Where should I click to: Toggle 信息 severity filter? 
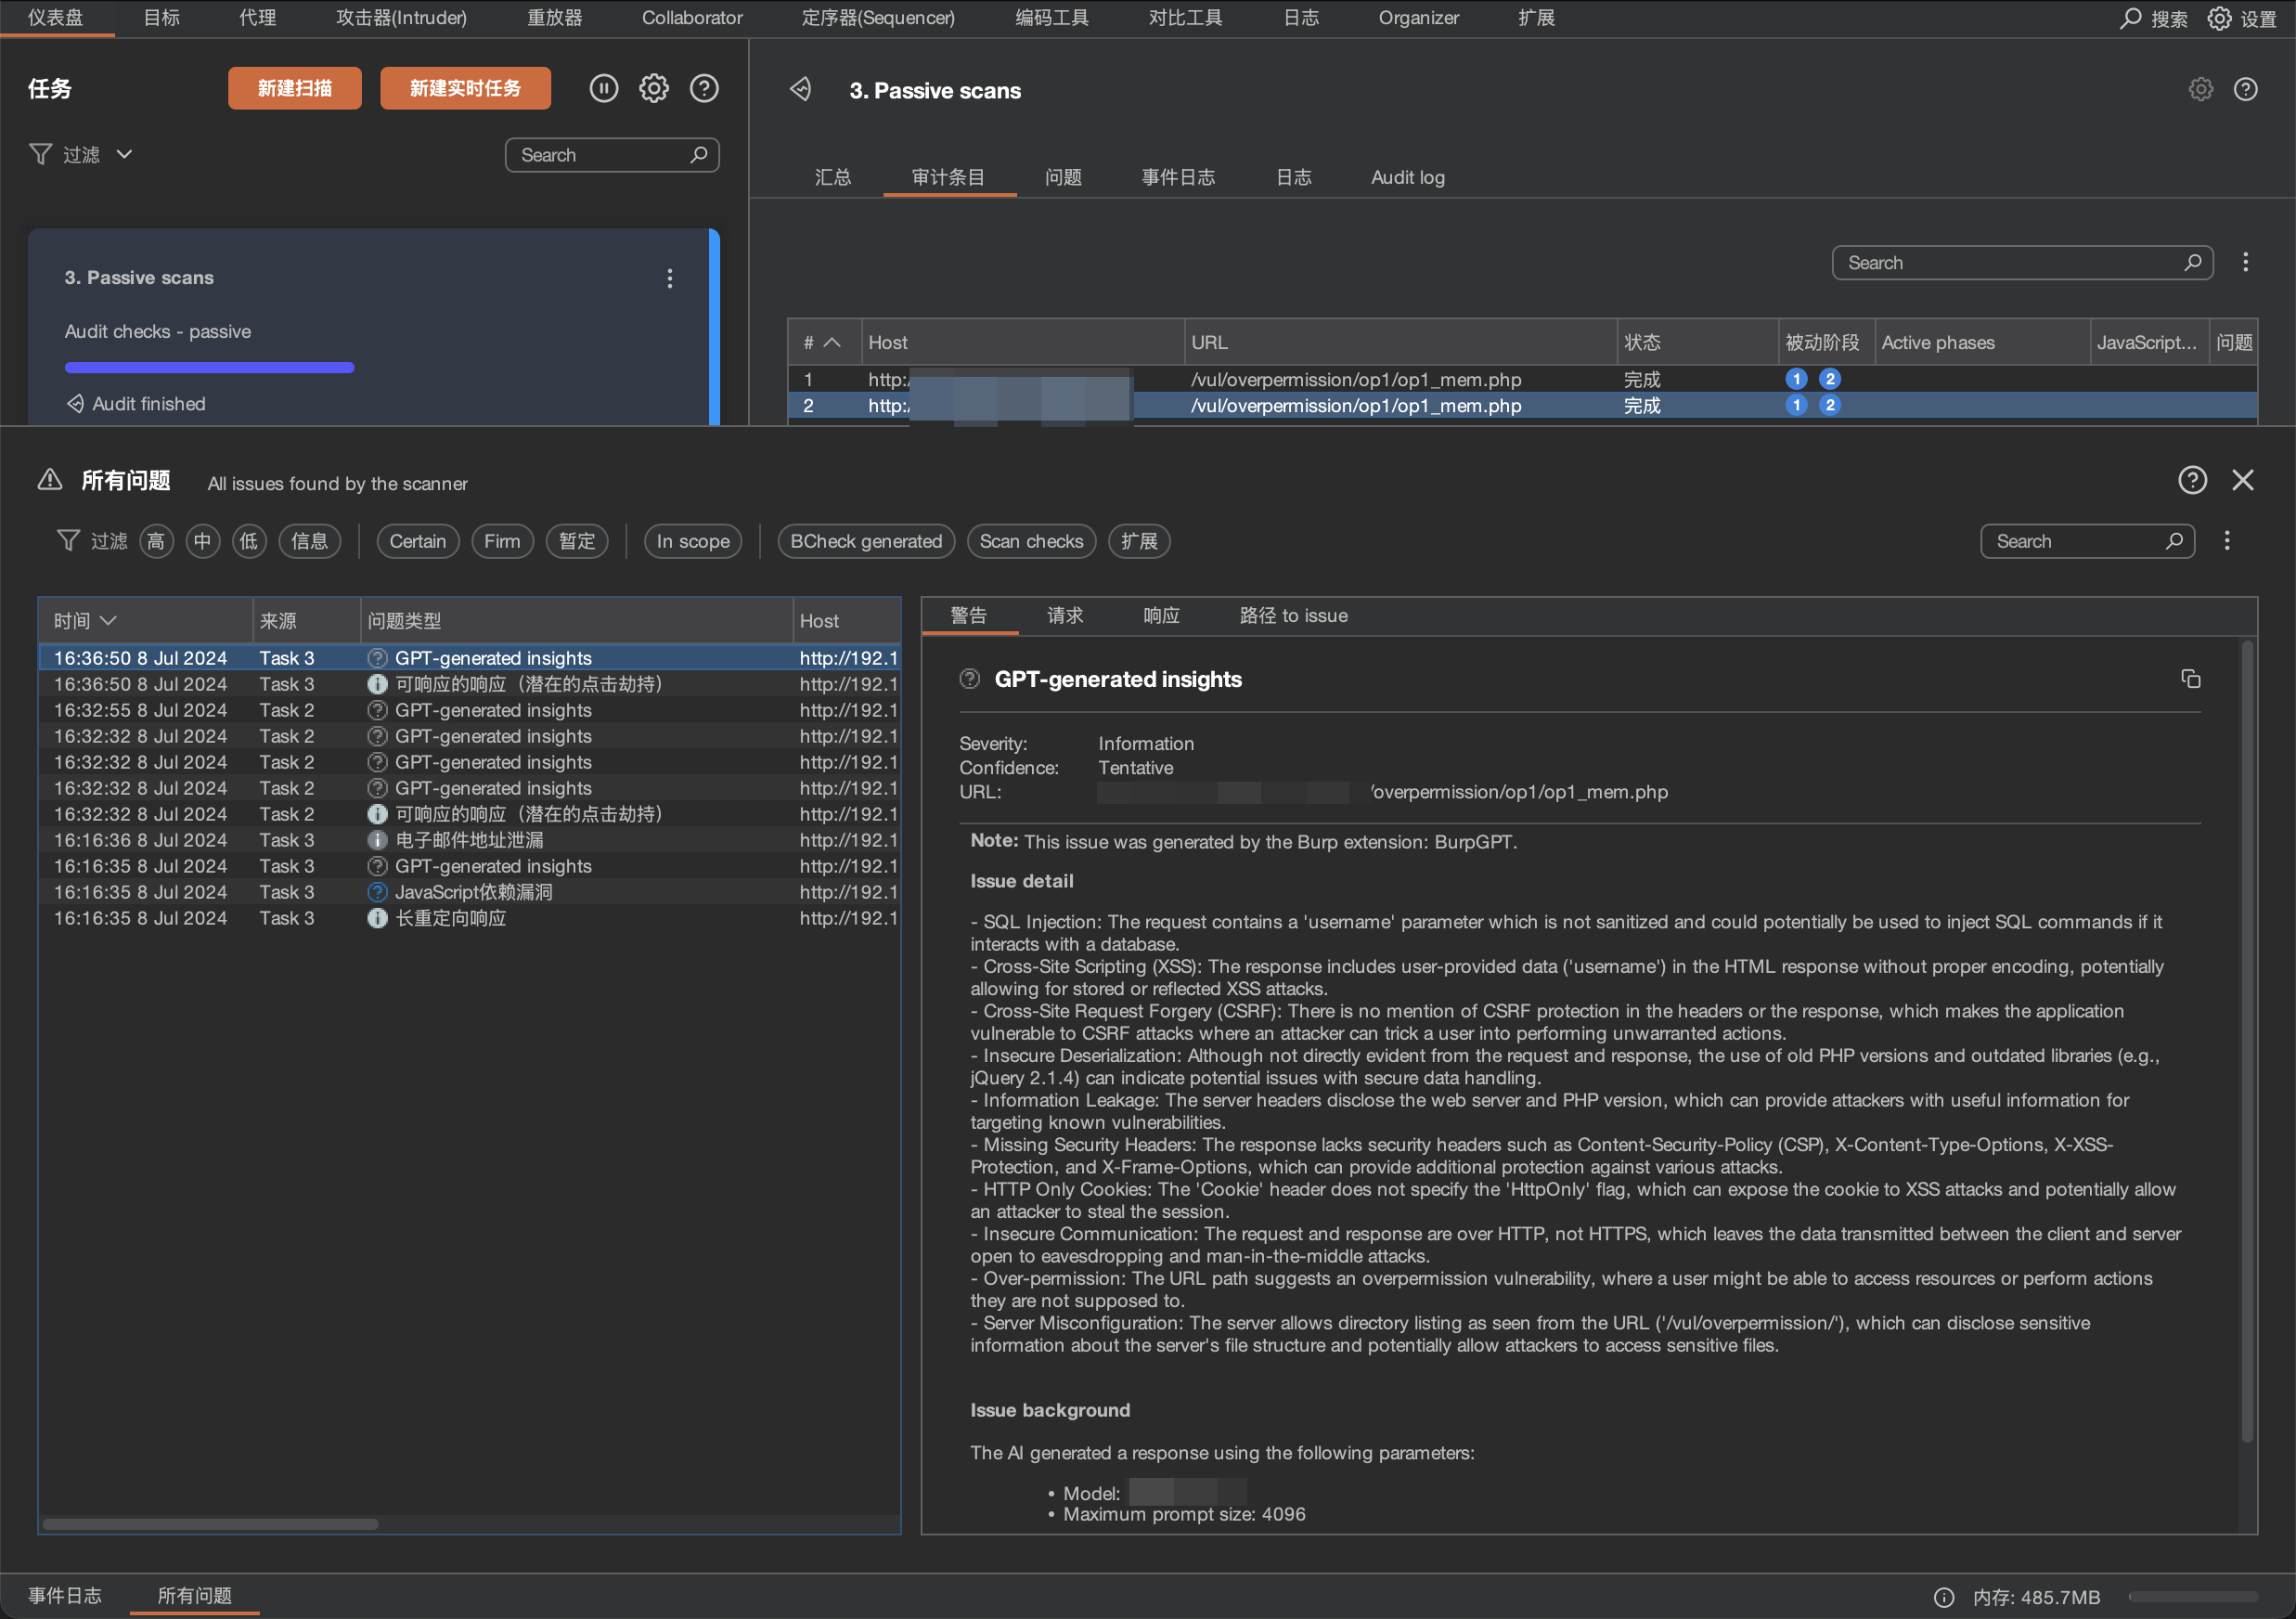click(x=310, y=541)
